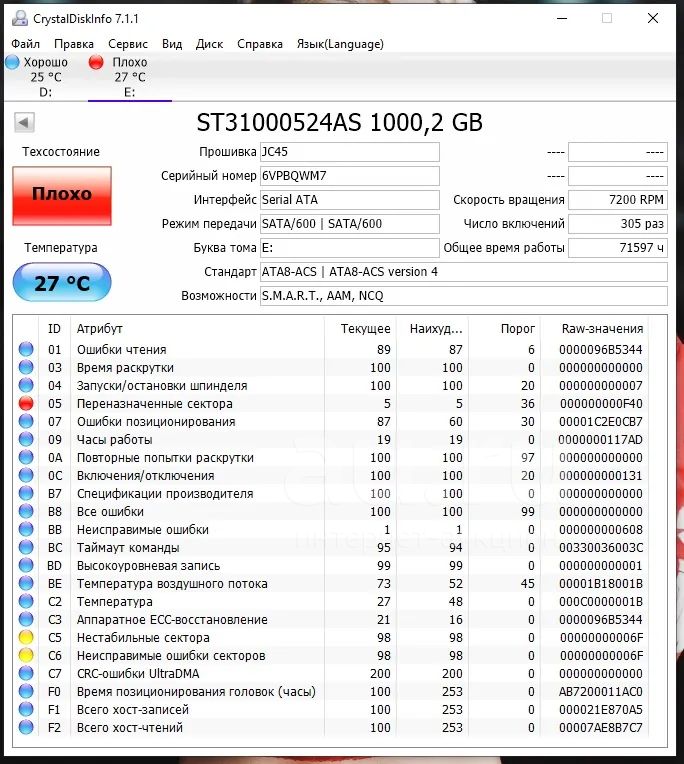This screenshot has width=684, height=764.
Task: Click red status icon of Переназначенные сектора row
Action: [x=26, y=403]
